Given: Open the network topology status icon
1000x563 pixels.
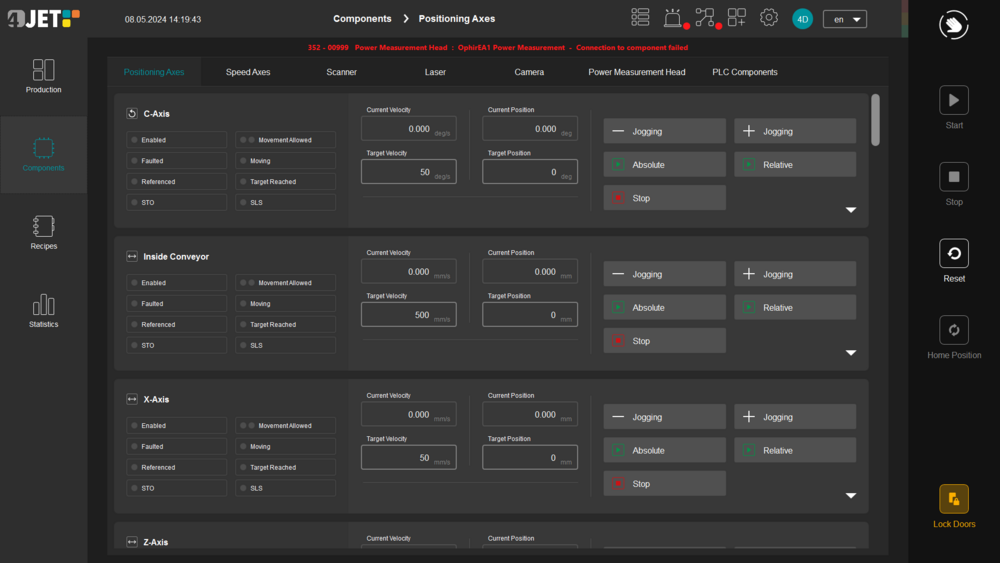Looking at the screenshot, I should pos(705,18).
